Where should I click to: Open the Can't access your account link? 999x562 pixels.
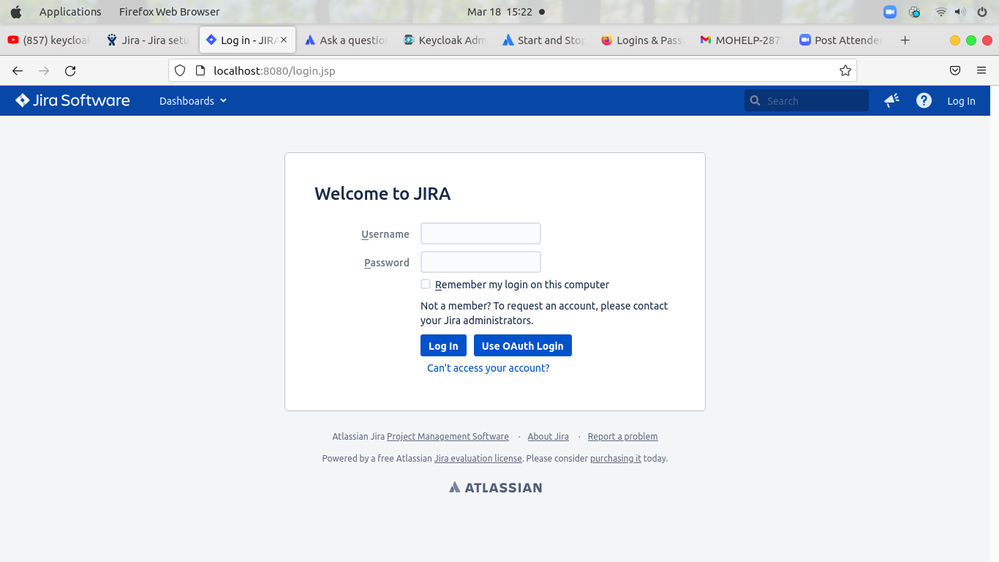tap(488, 368)
